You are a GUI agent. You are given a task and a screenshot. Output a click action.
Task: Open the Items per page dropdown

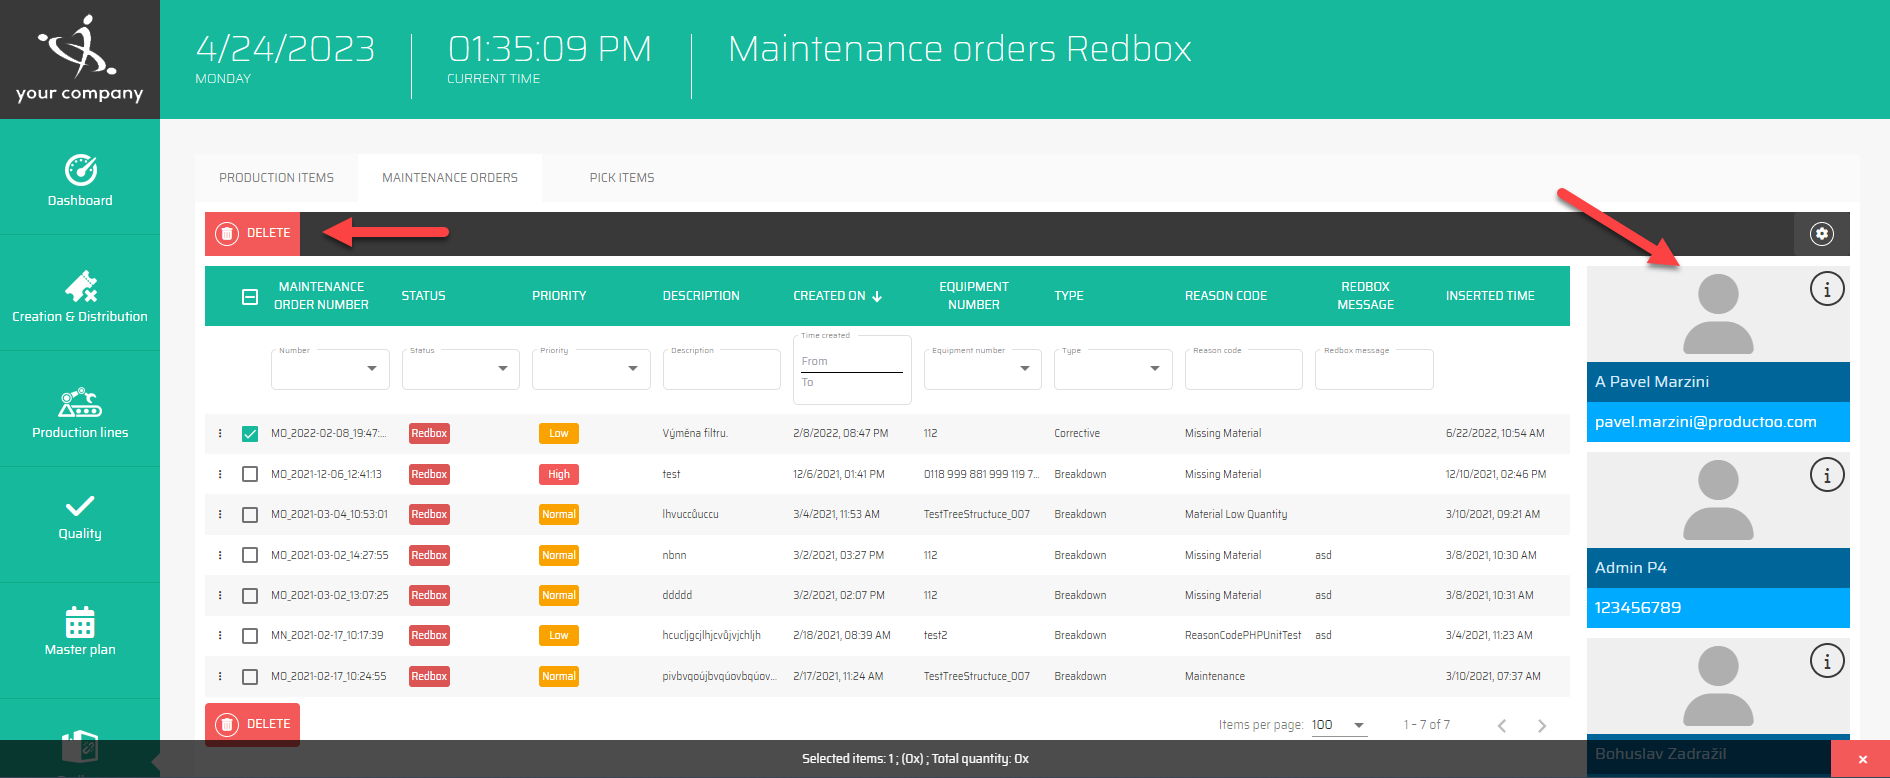pos(1338,725)
